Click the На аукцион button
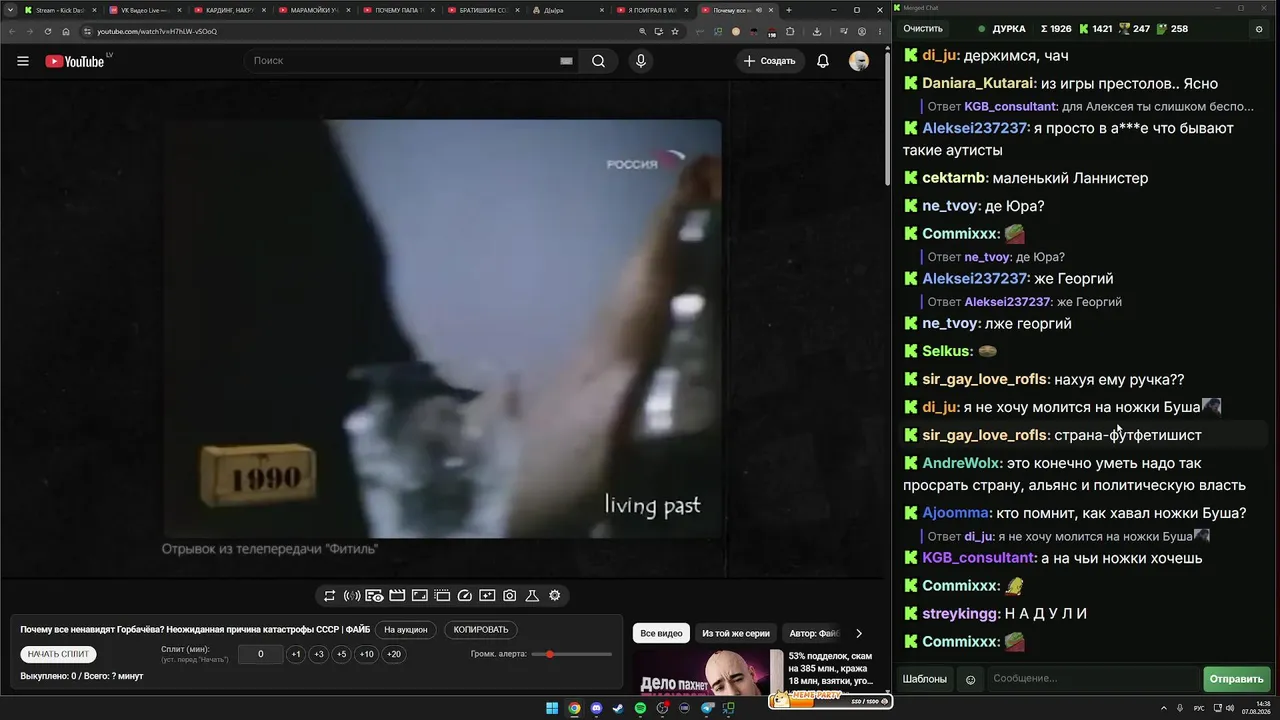 click(406, 630)
